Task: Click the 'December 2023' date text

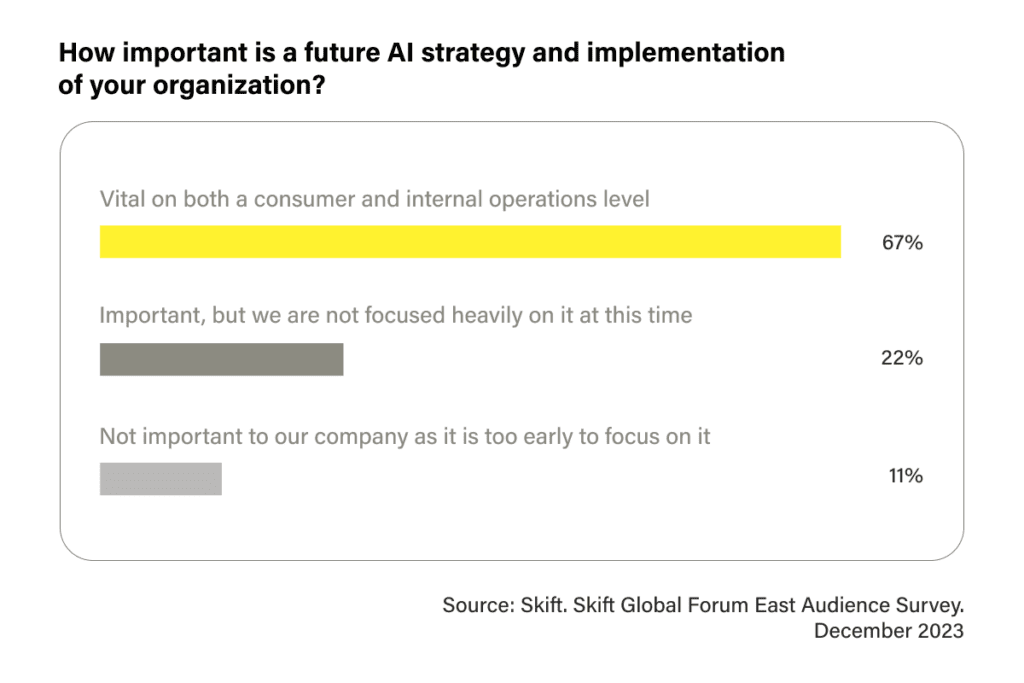Action: click(x=889, y=631)
